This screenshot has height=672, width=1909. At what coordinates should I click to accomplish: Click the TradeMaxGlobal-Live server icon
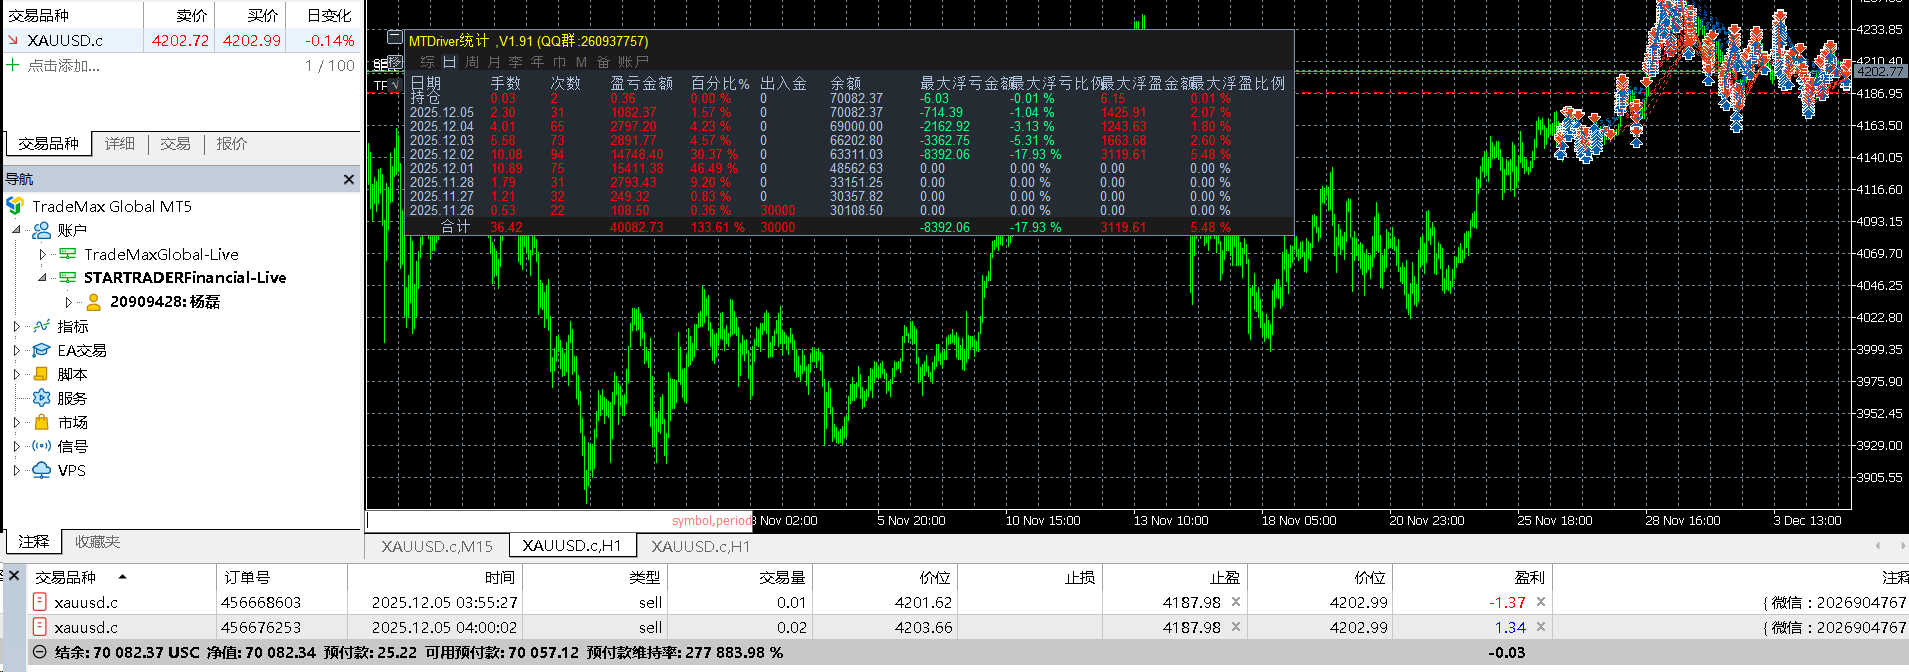tap(68, 254)
